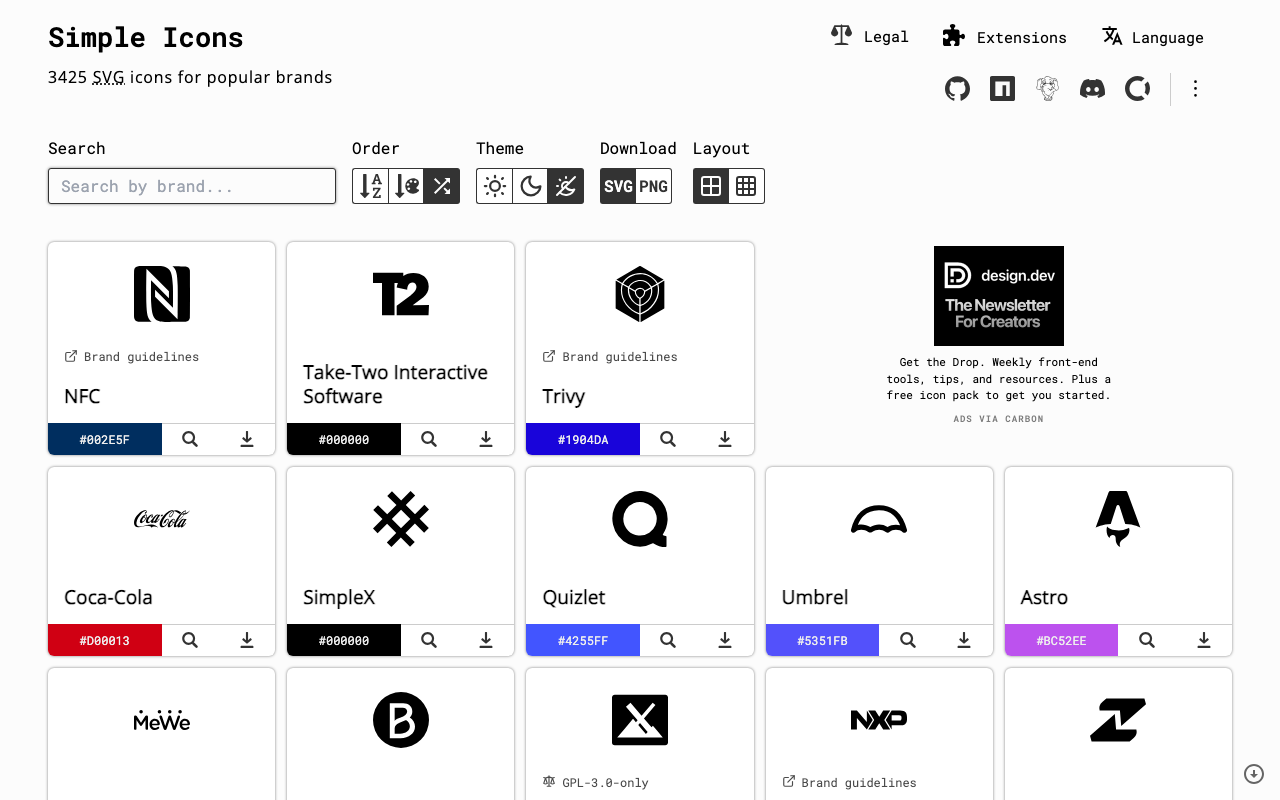Image resolution: width=1280 pixels, height=800 pixels.
Task: Download the Umbrel icon
Action: pos(965,640)
